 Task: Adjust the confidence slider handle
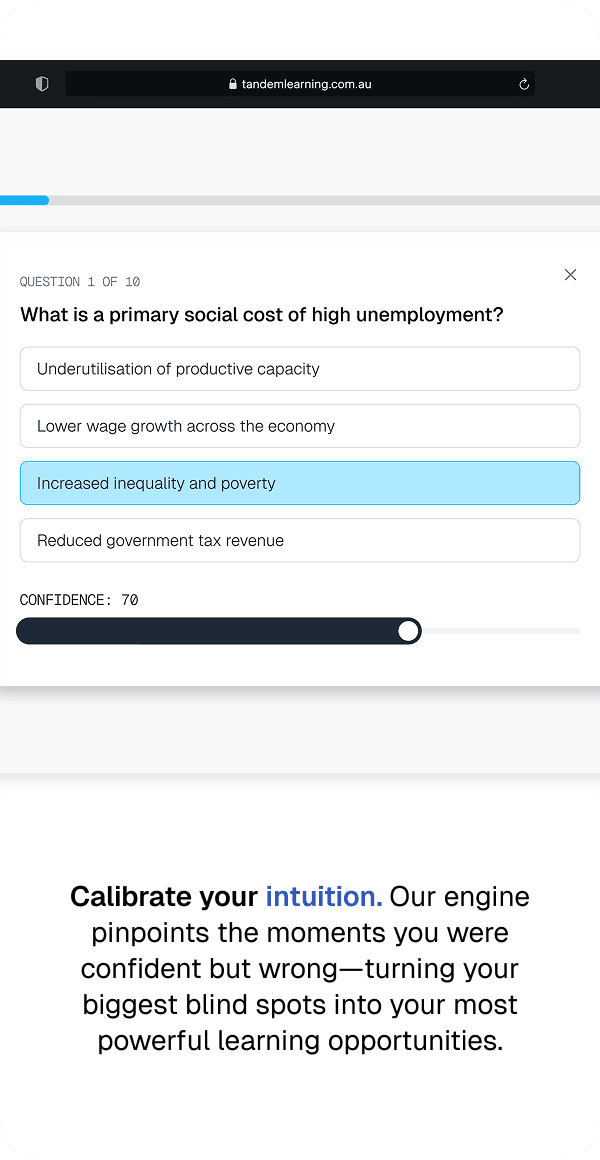point(408,630)
